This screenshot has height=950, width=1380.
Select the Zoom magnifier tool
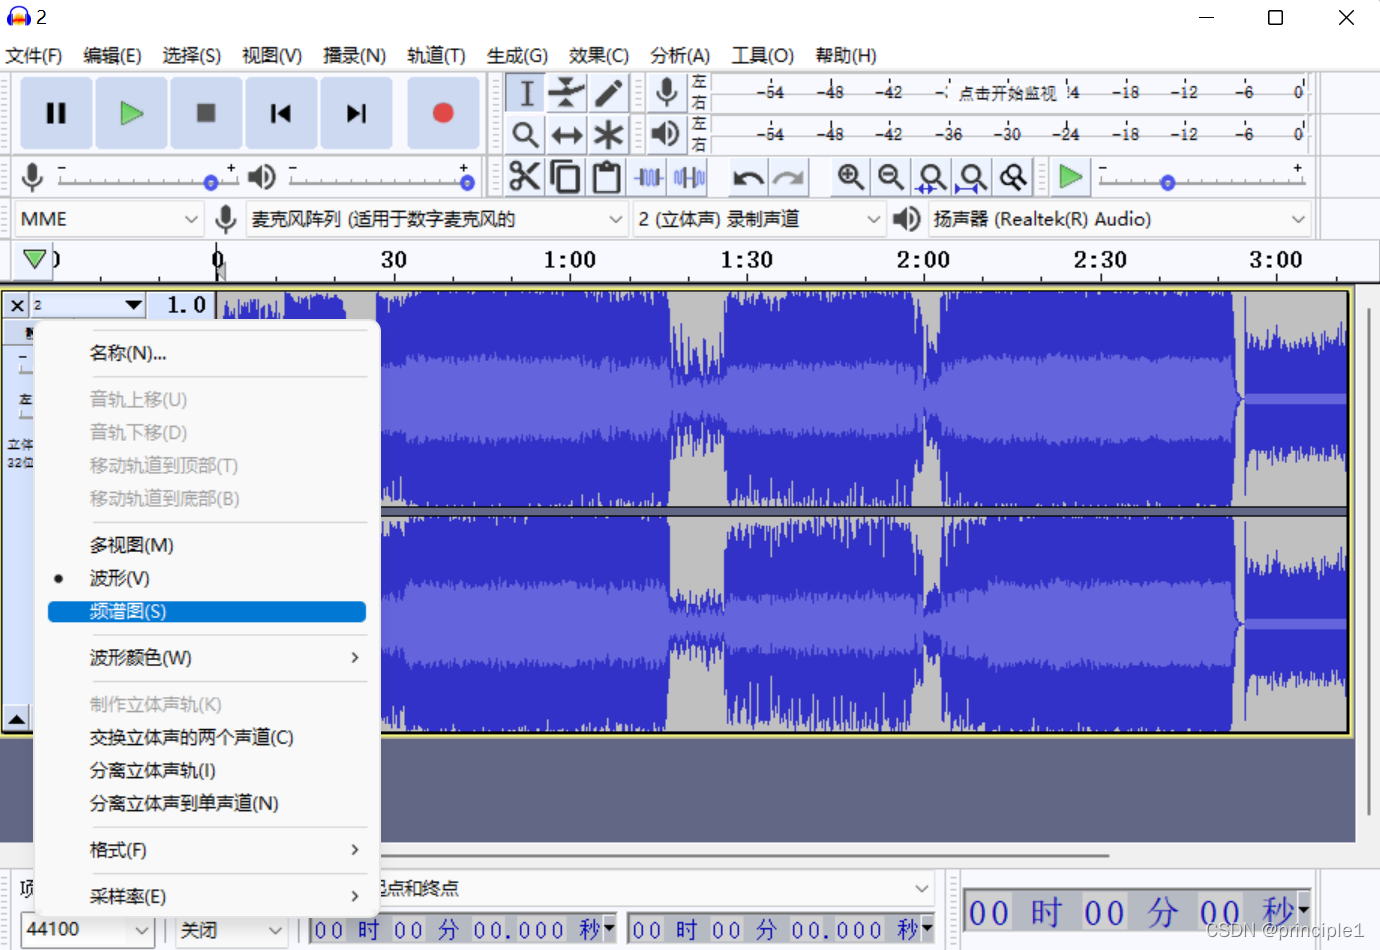tap(526, 134)
